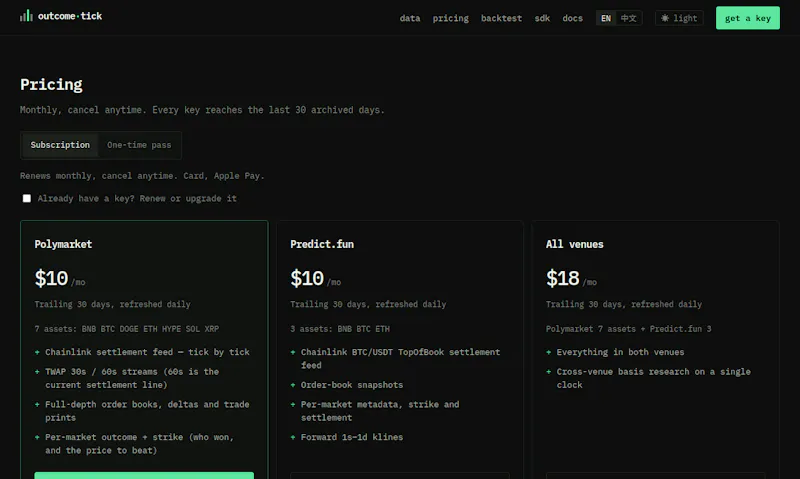
Task: Click the Pricing heading
Action: (51, 84)
